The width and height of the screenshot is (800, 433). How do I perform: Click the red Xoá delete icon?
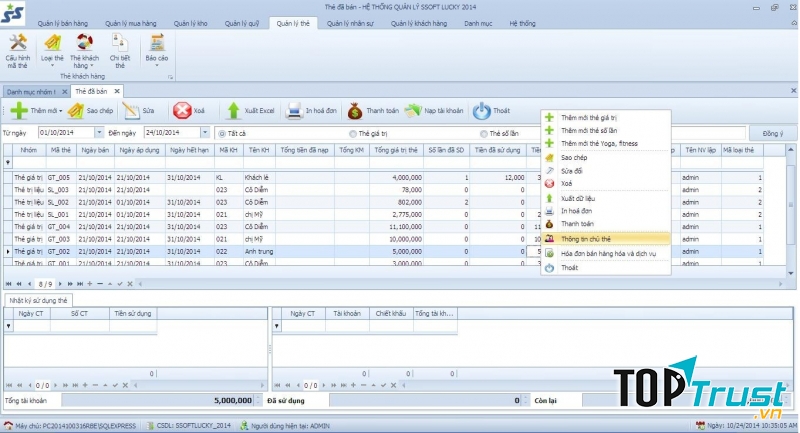coord(182,111)
